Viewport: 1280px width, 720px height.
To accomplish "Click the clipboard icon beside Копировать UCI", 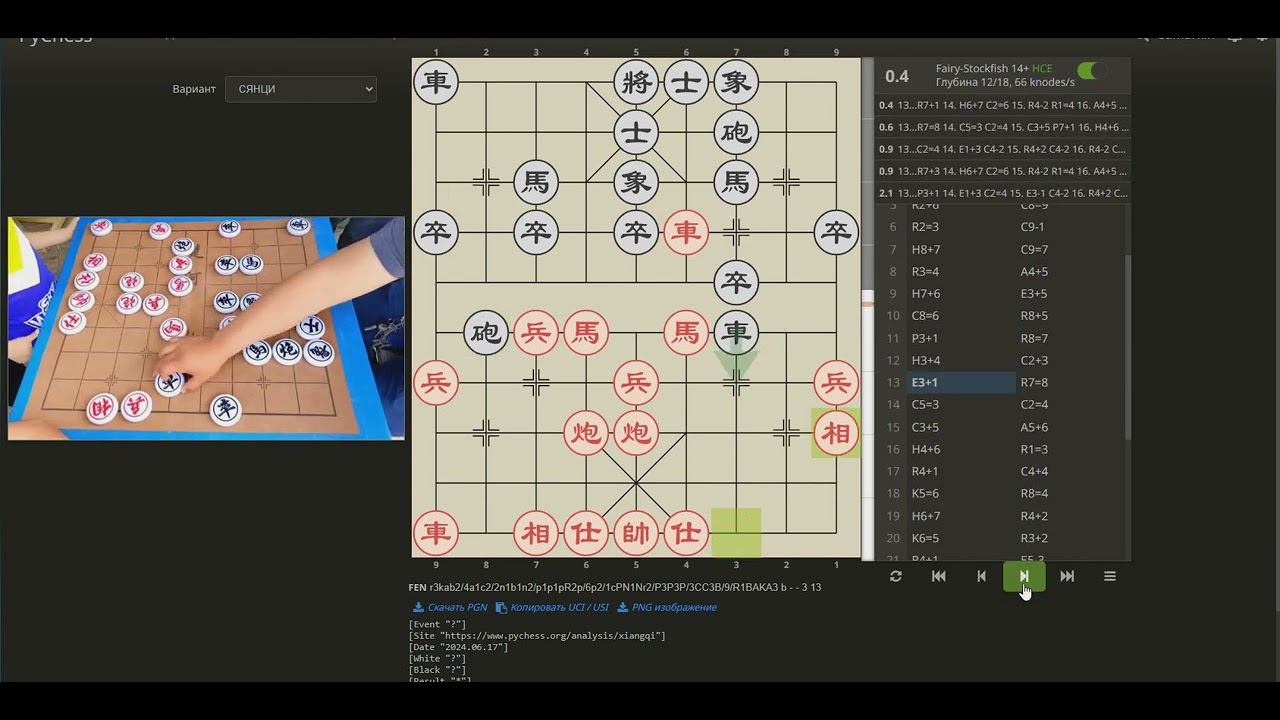I will (502, 607).
